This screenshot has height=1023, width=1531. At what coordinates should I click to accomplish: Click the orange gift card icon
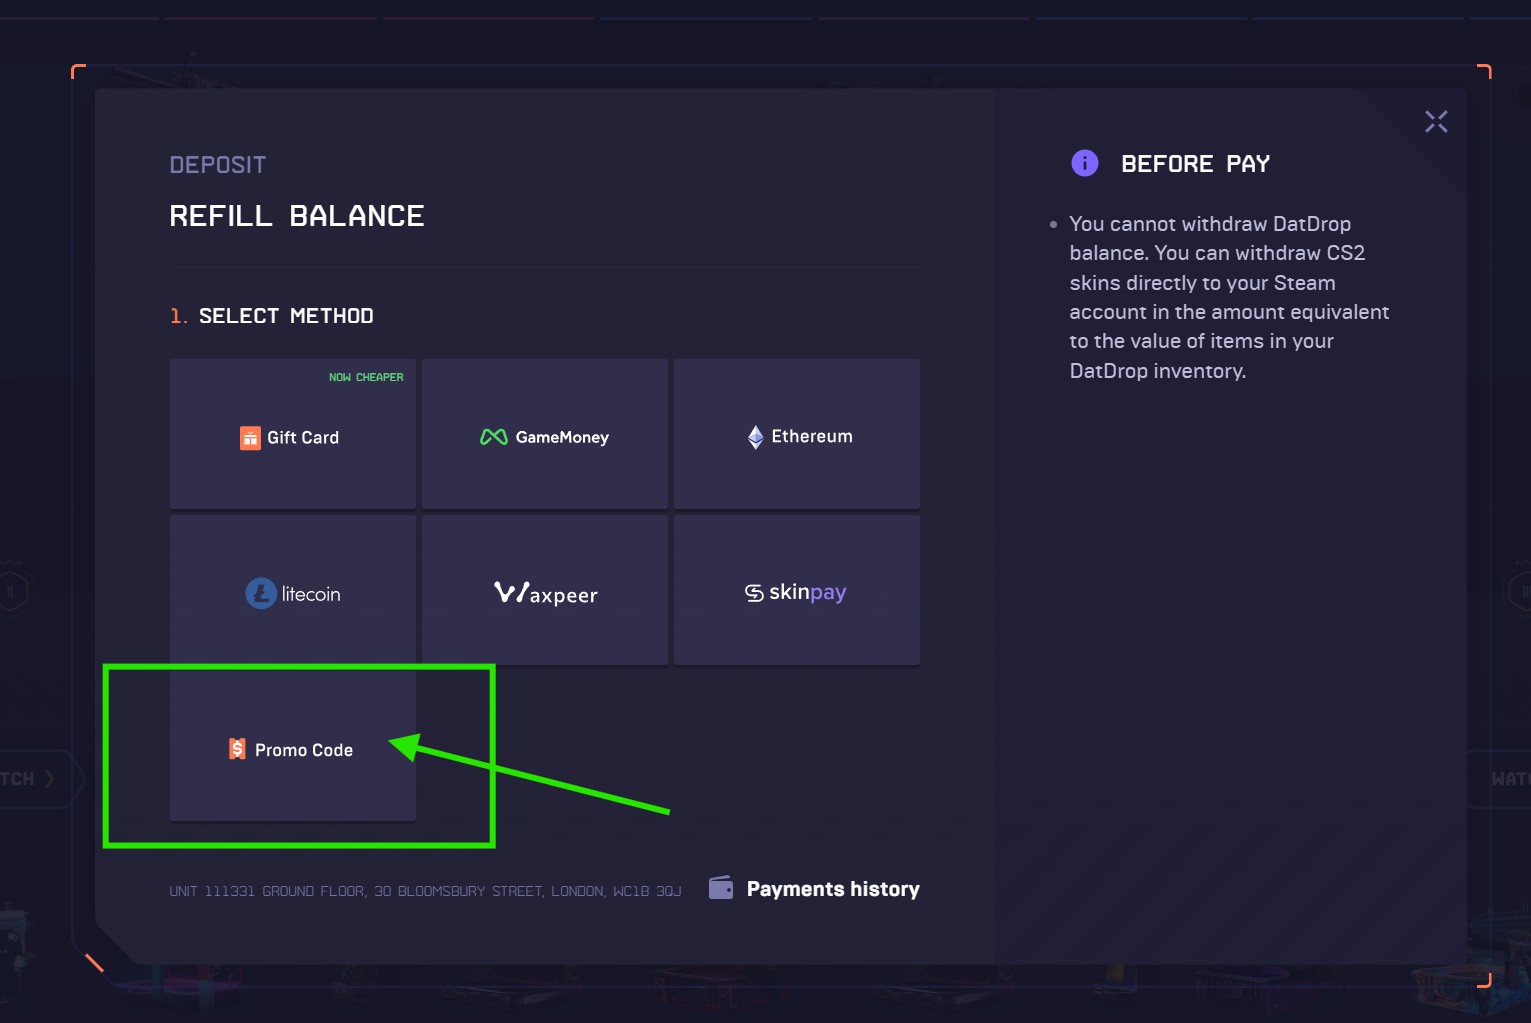[x=249, y=437]
